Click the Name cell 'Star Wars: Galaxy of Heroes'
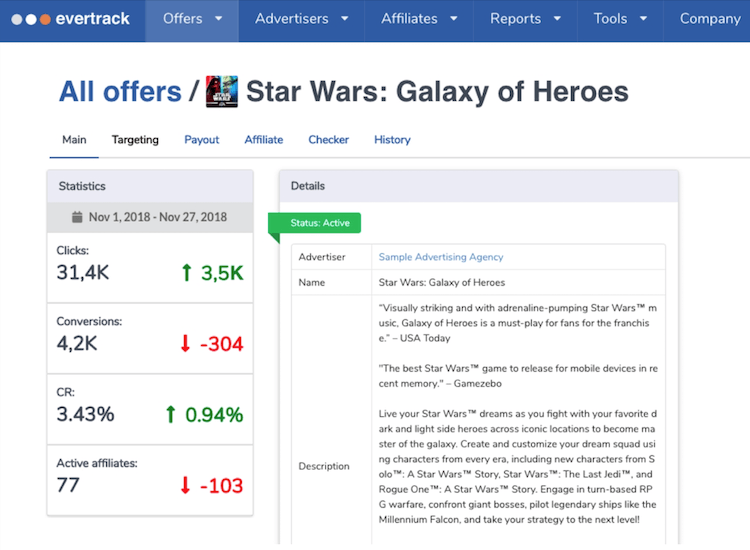The height and width of the screenshot is (550, 750). click(x=441, y=282)
